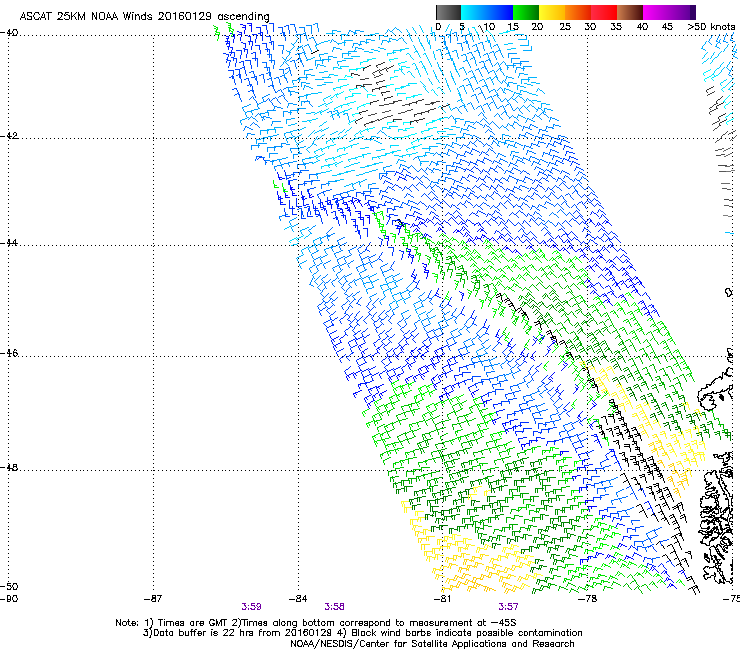The height and width of the screenshot is (650, 740).
Task: Click the gray 0-5 knots legend swatch
Action: (448, 12)
